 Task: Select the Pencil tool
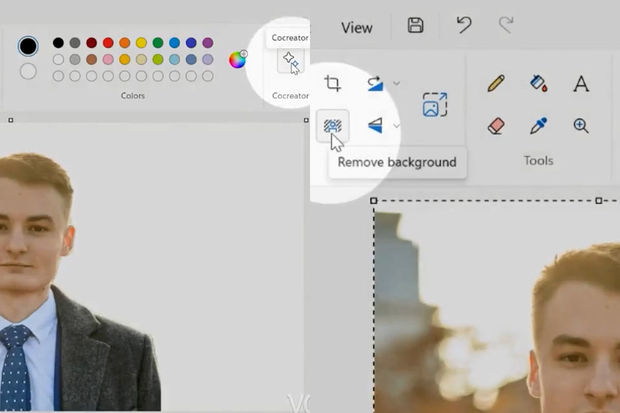(x=496, y=84)
